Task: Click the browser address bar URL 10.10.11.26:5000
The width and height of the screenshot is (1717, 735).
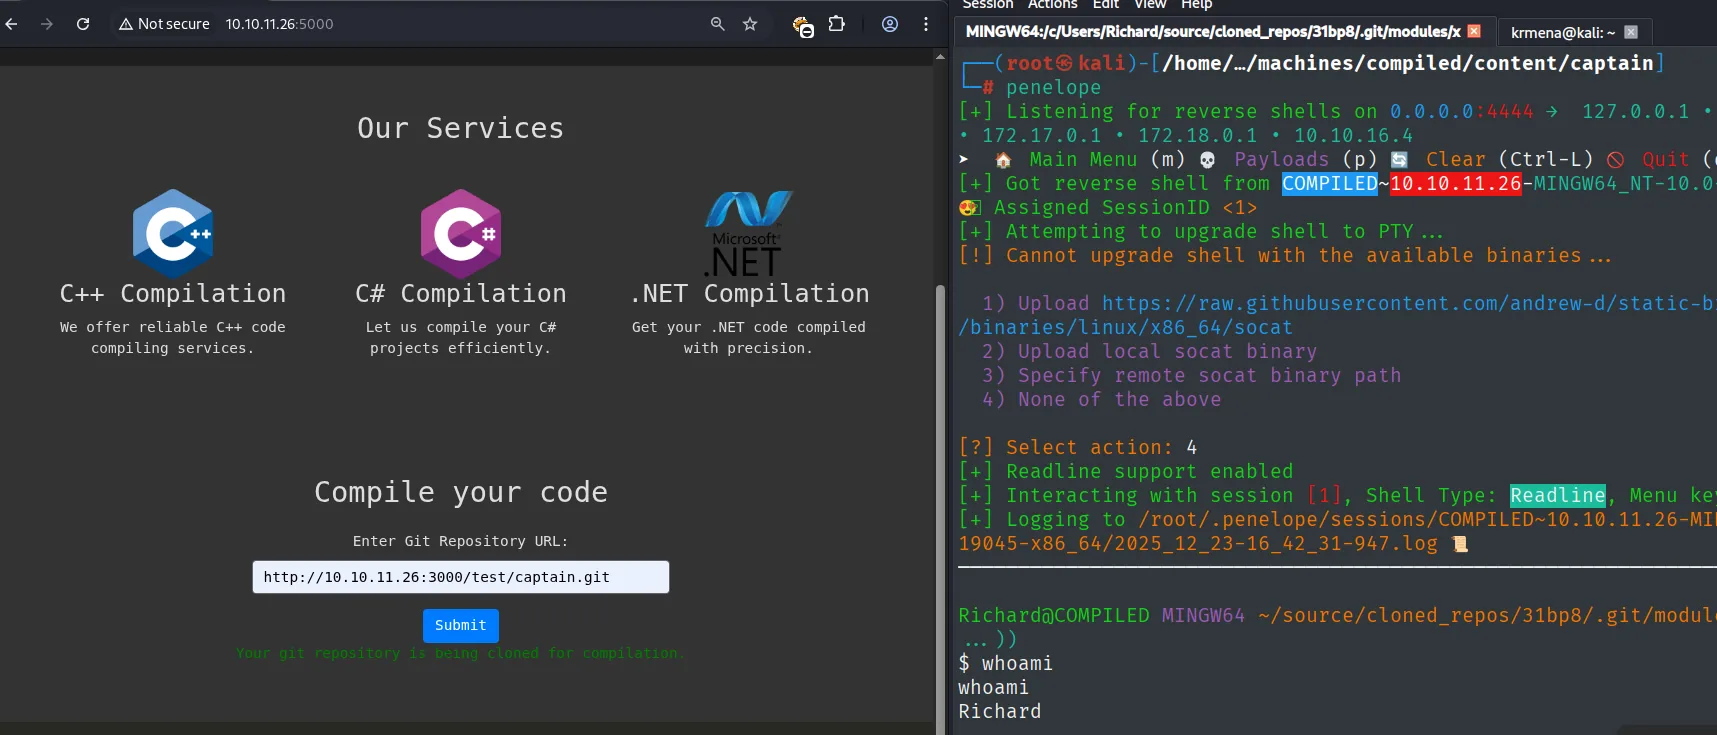Action: click(280, 24)
